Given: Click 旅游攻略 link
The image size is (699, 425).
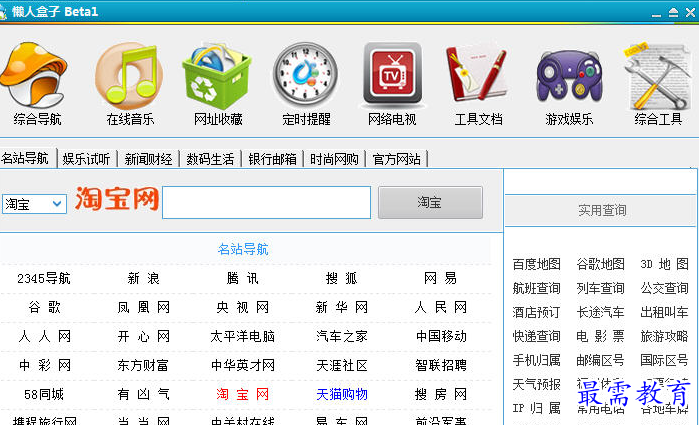Looking at the screenshot, I should pos(664,336).
